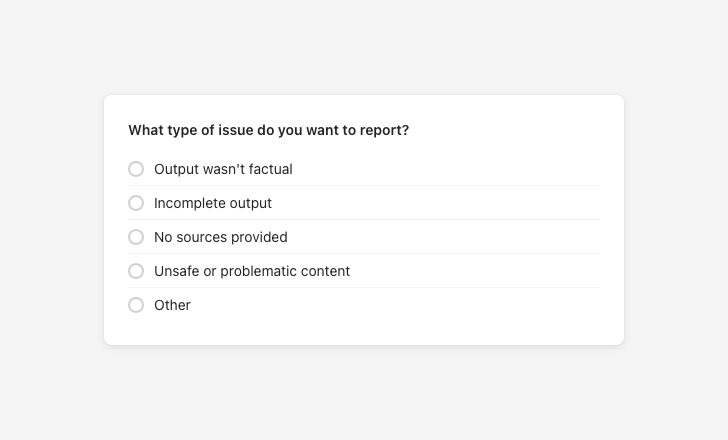728x440 pixels.
Task: Select the "Other" radio button
Action: 136,305
